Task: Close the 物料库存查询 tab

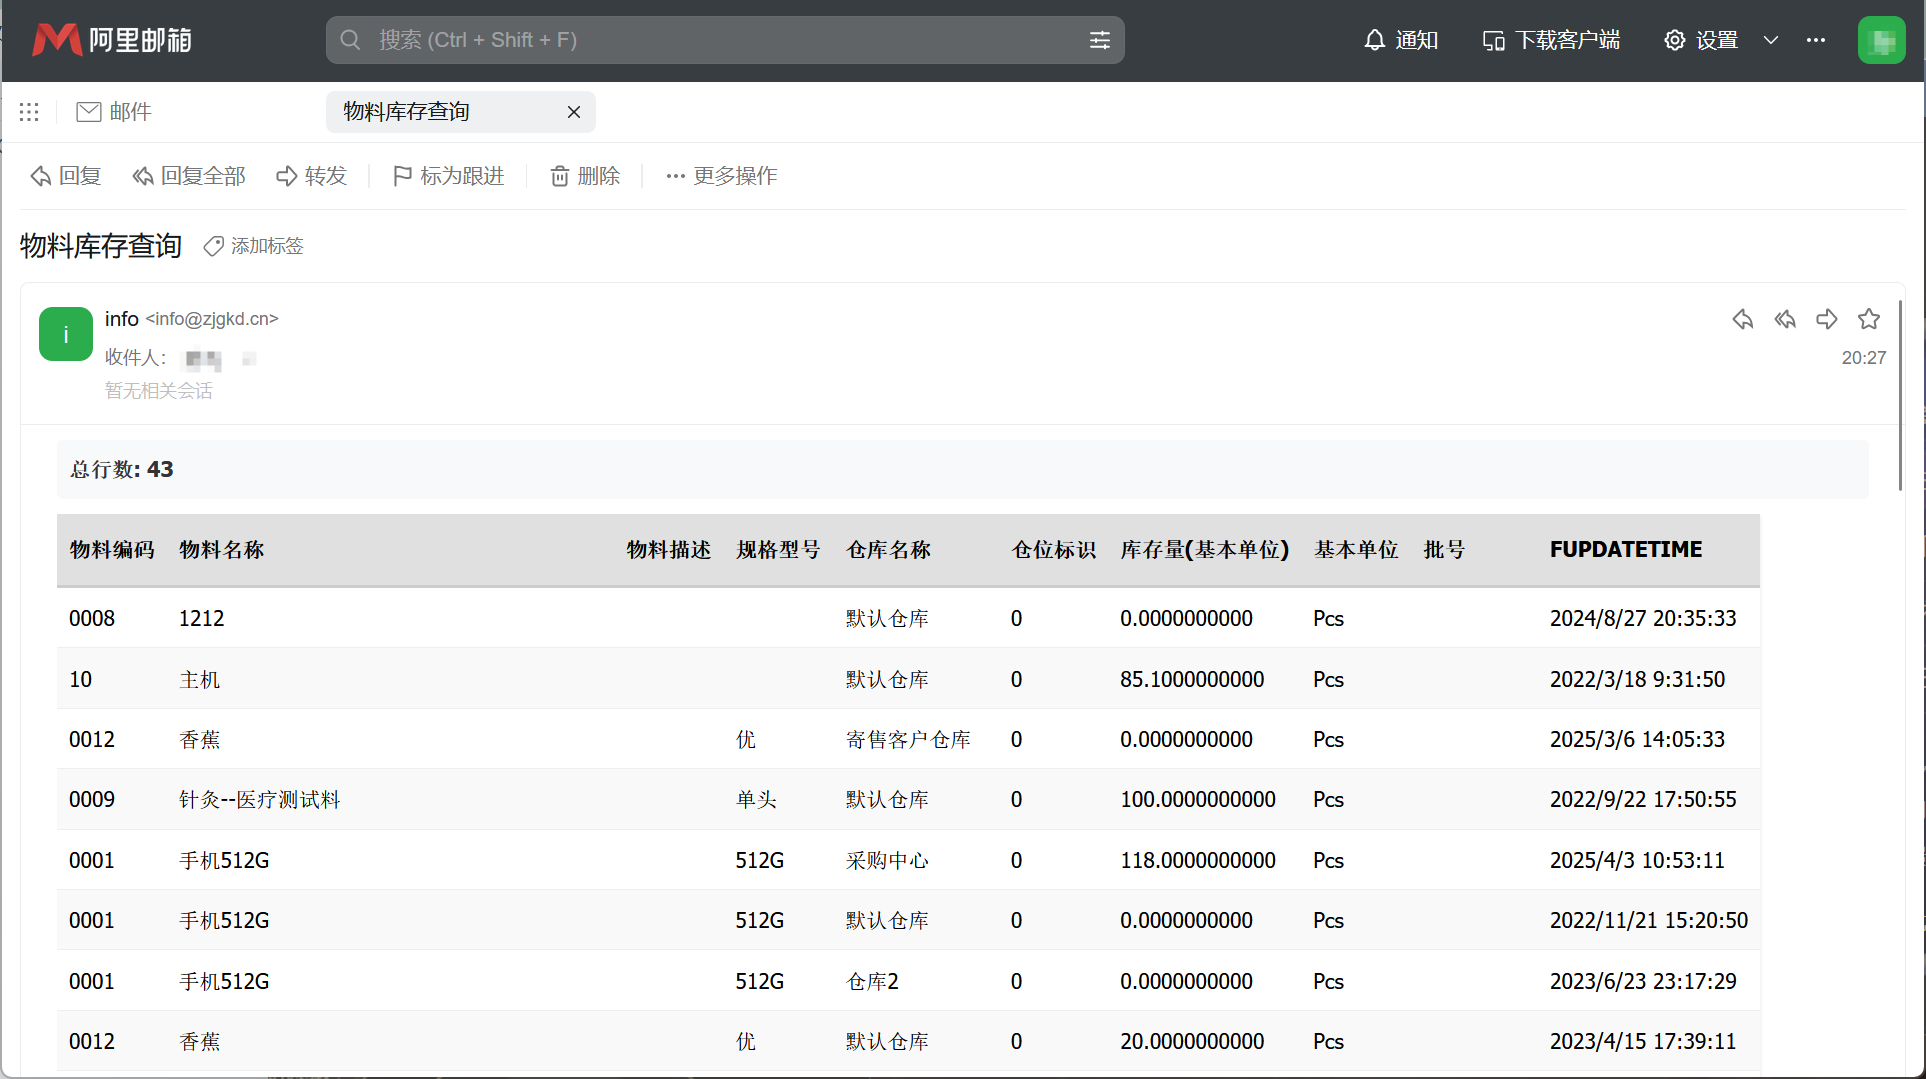Action: coord(574,112)
